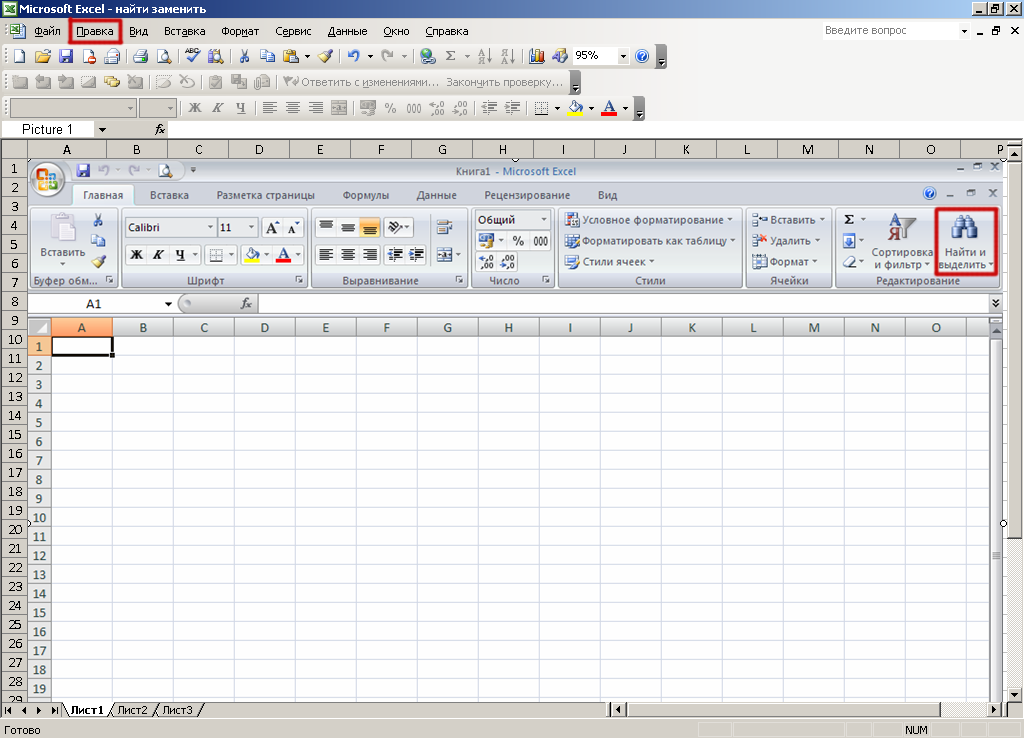Click the blue Help question mark in the top toolbar
1024x738 pixels.
pos(642,57)
